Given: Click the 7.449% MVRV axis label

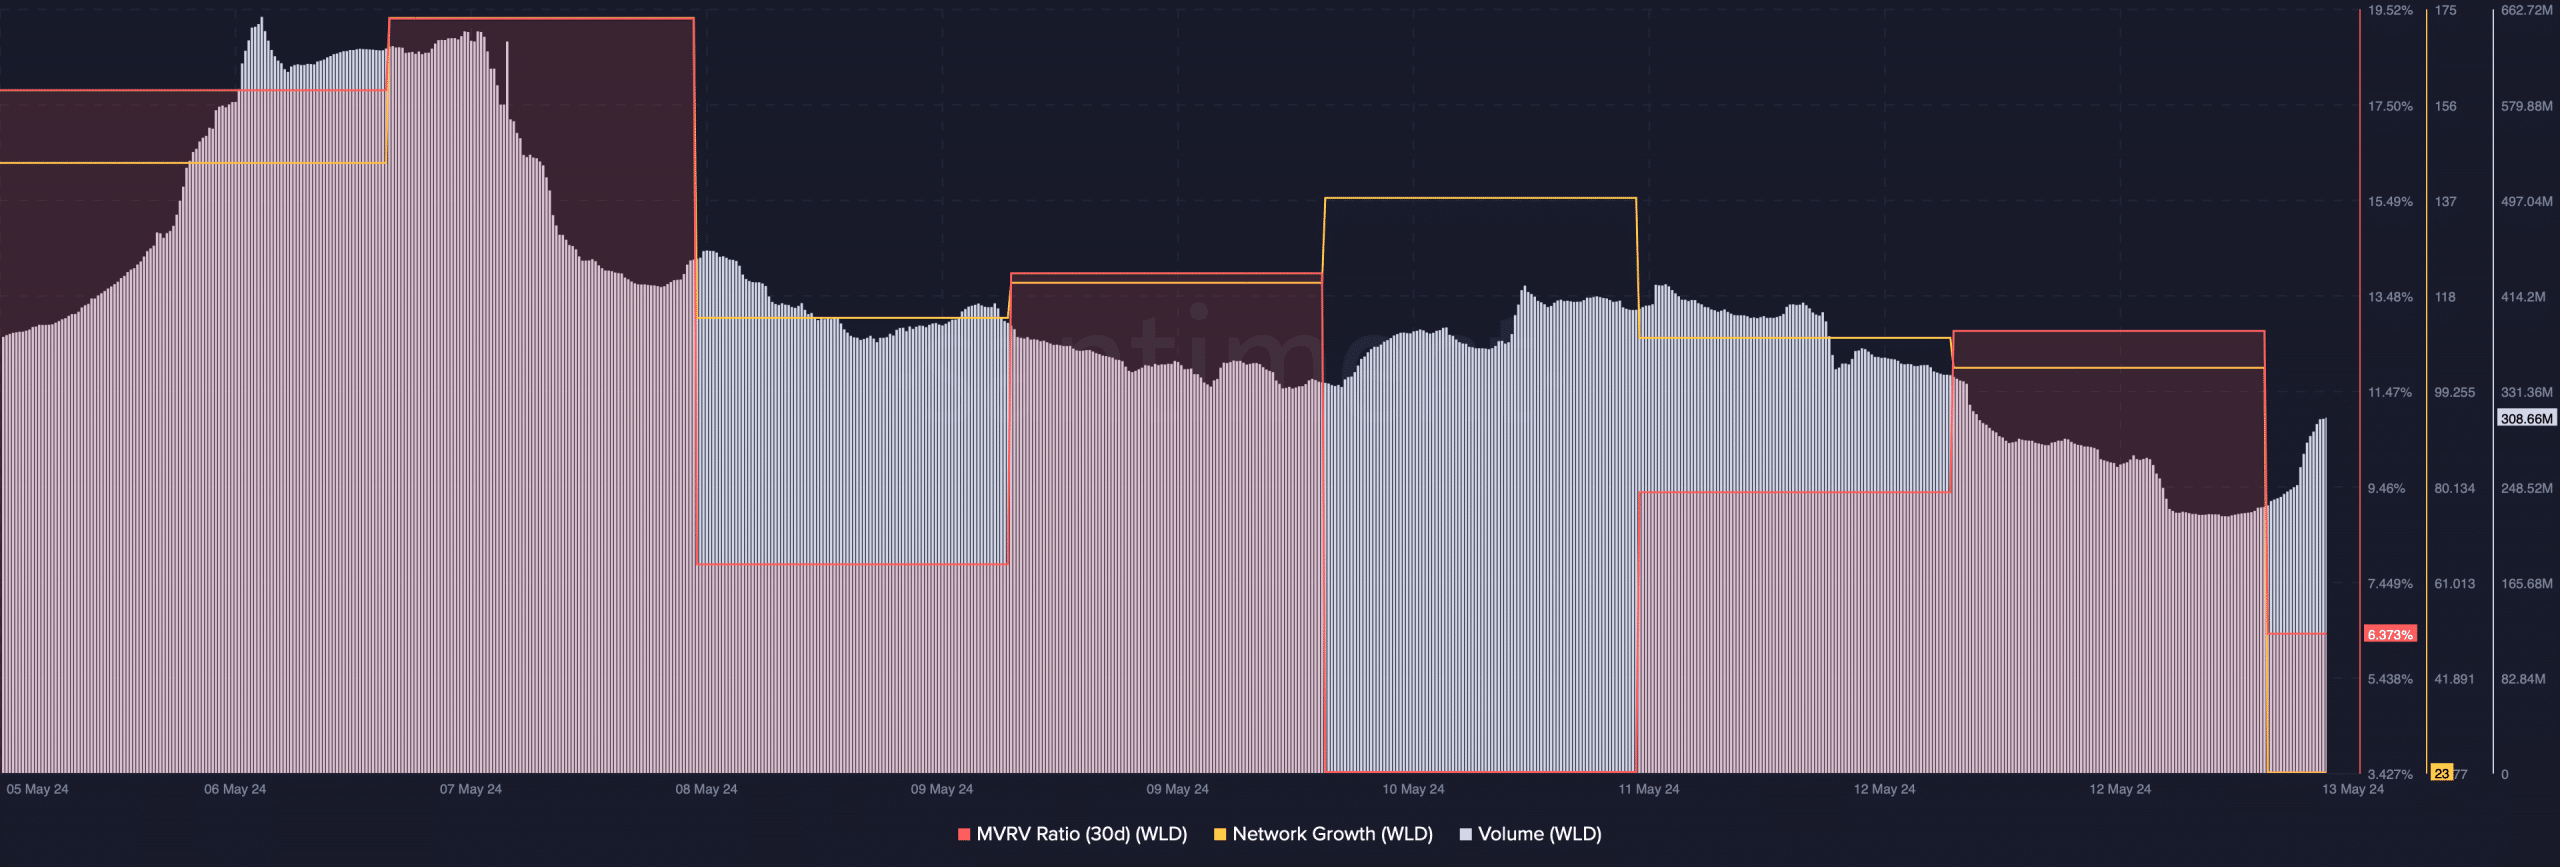Looking at the screenshot, I should tap(2390, 583).
